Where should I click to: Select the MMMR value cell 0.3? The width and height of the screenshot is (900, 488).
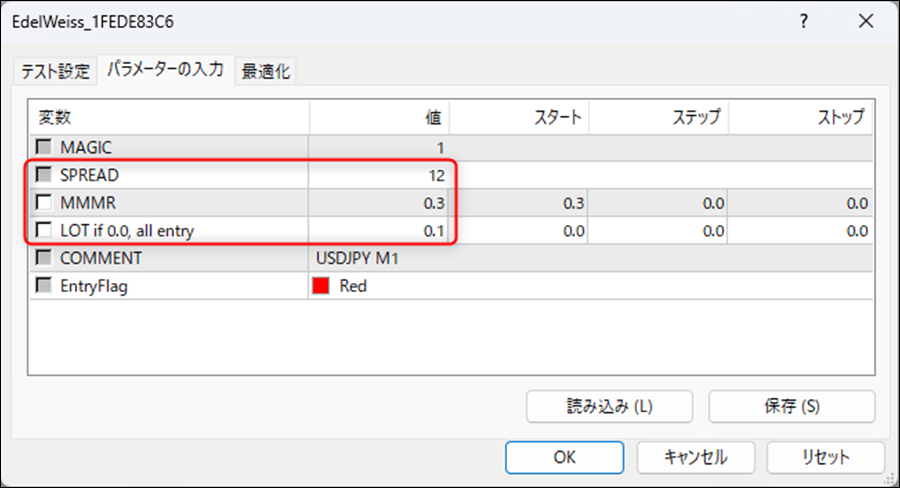[380, 203]
